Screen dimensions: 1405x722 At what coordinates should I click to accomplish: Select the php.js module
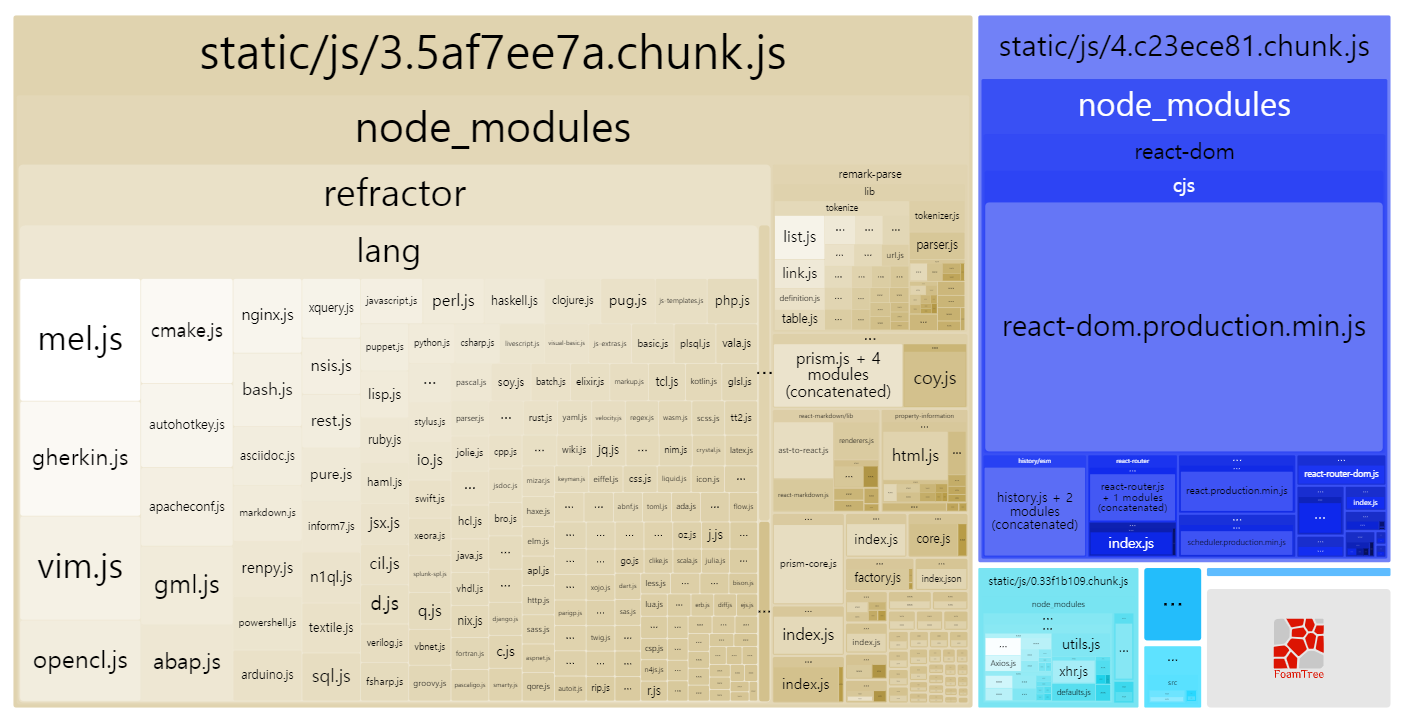(732, 300)
